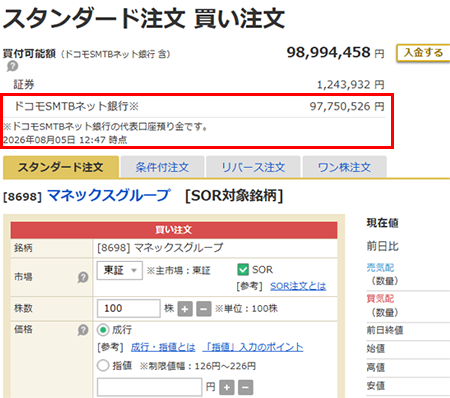Screen dimensions: 450x398
Task: Click the red 買い注文 form header
Action: 174,230
